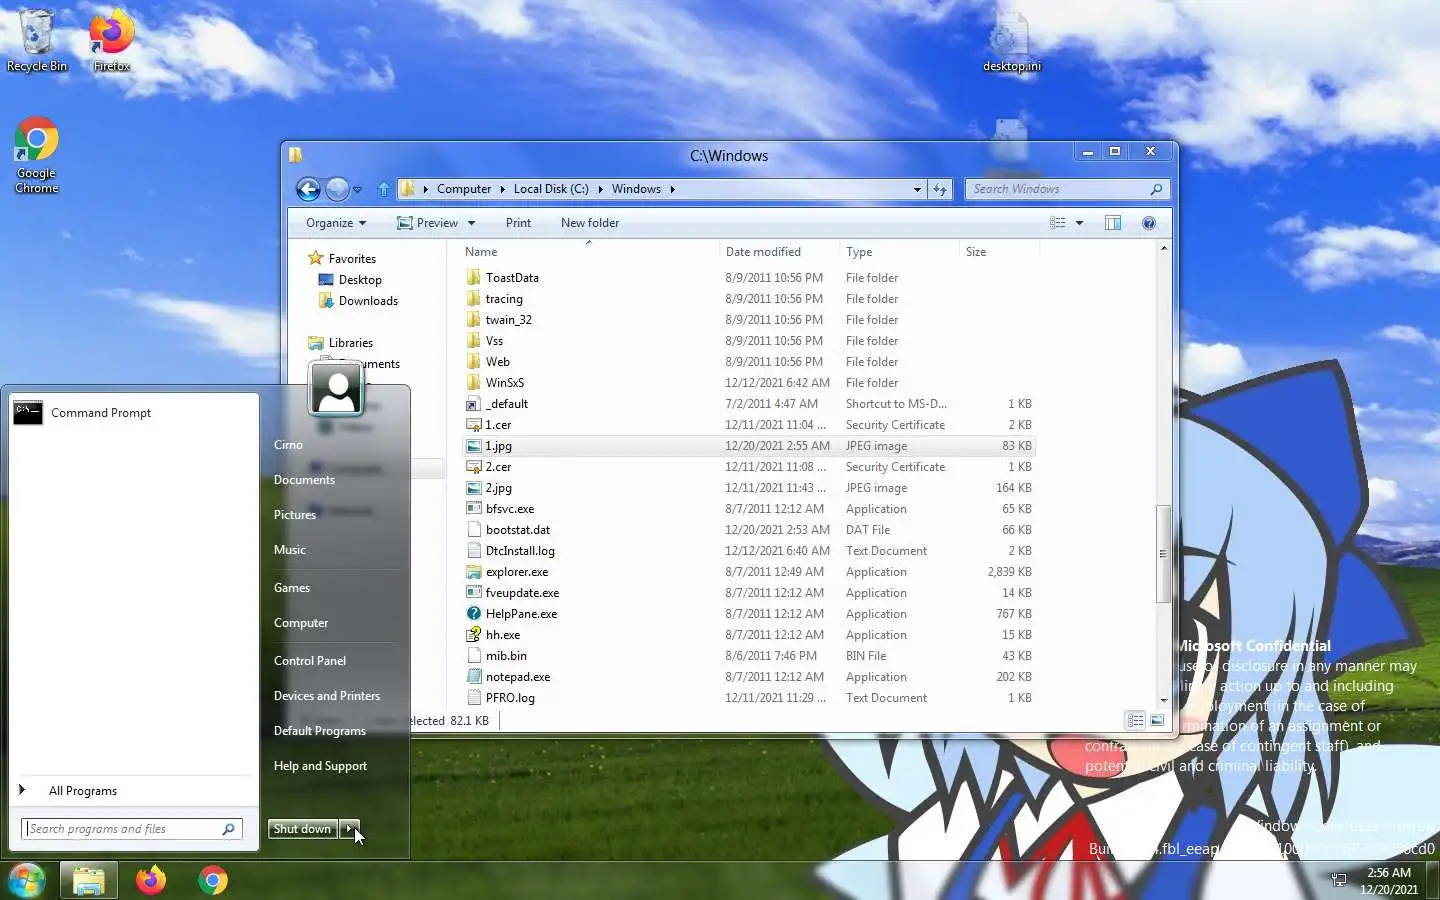The image size is (1440, 900).
Task: Click the user account picture
Action: click(336, 388)
